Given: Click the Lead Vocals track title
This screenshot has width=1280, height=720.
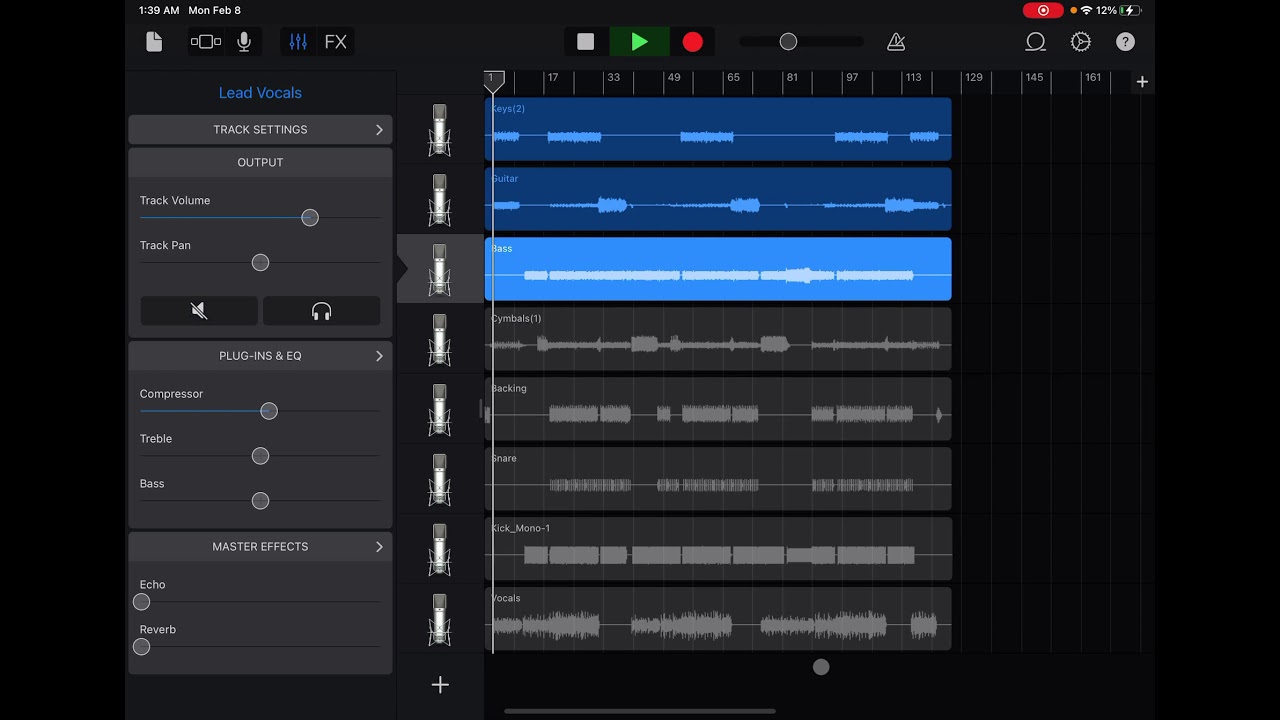Looking at the screenshot, I should [260, 93].
